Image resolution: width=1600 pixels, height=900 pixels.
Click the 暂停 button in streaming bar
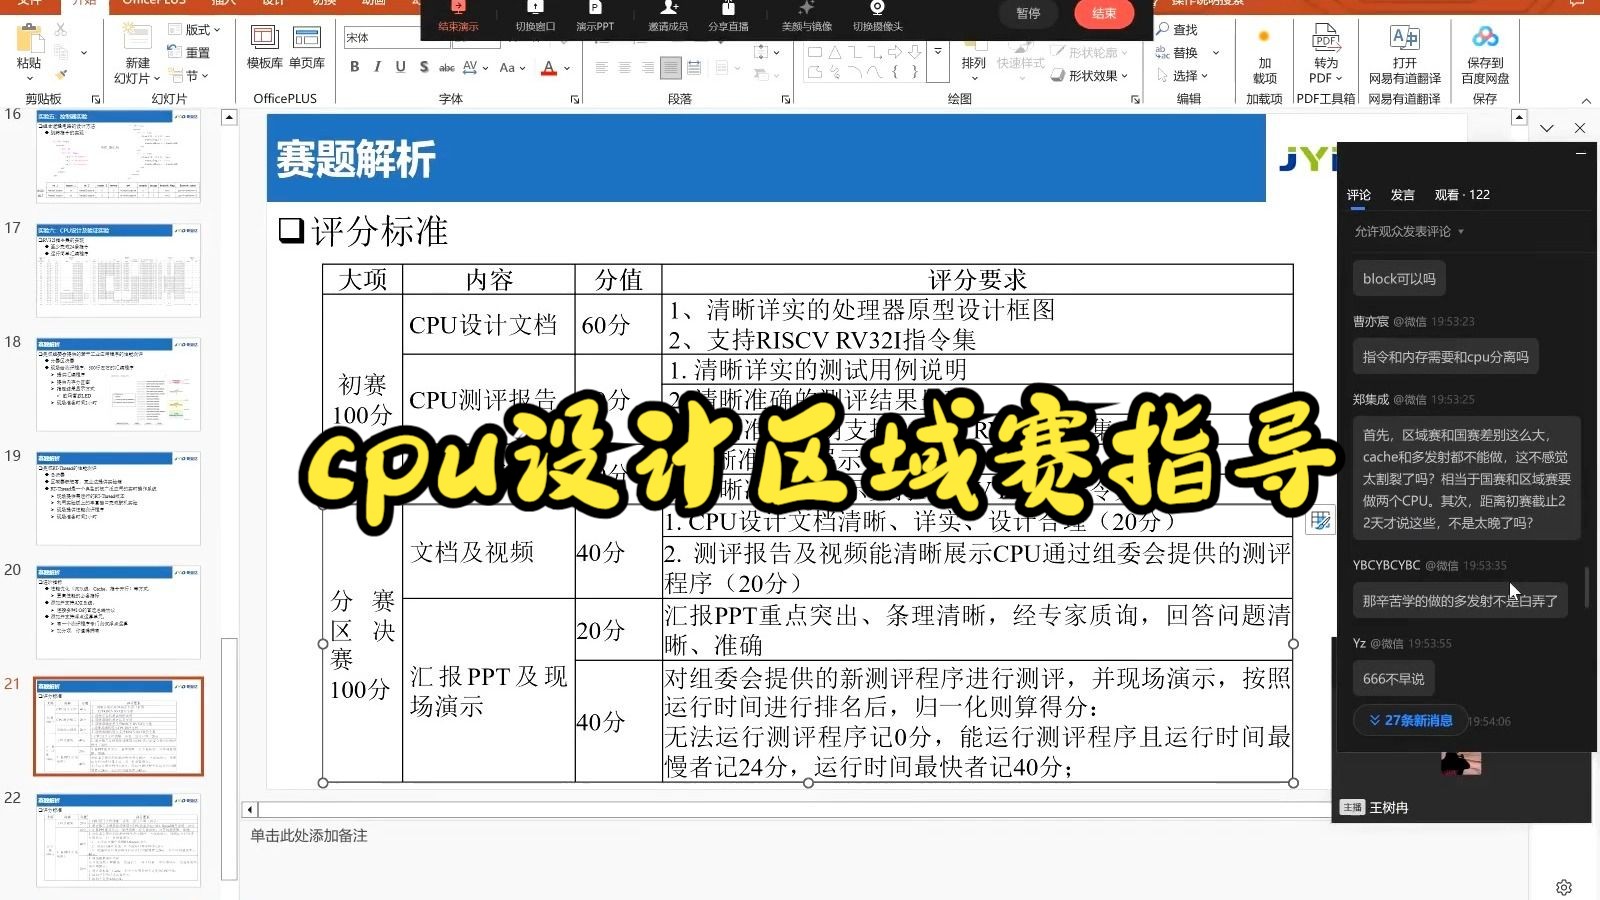[1028, 14]
